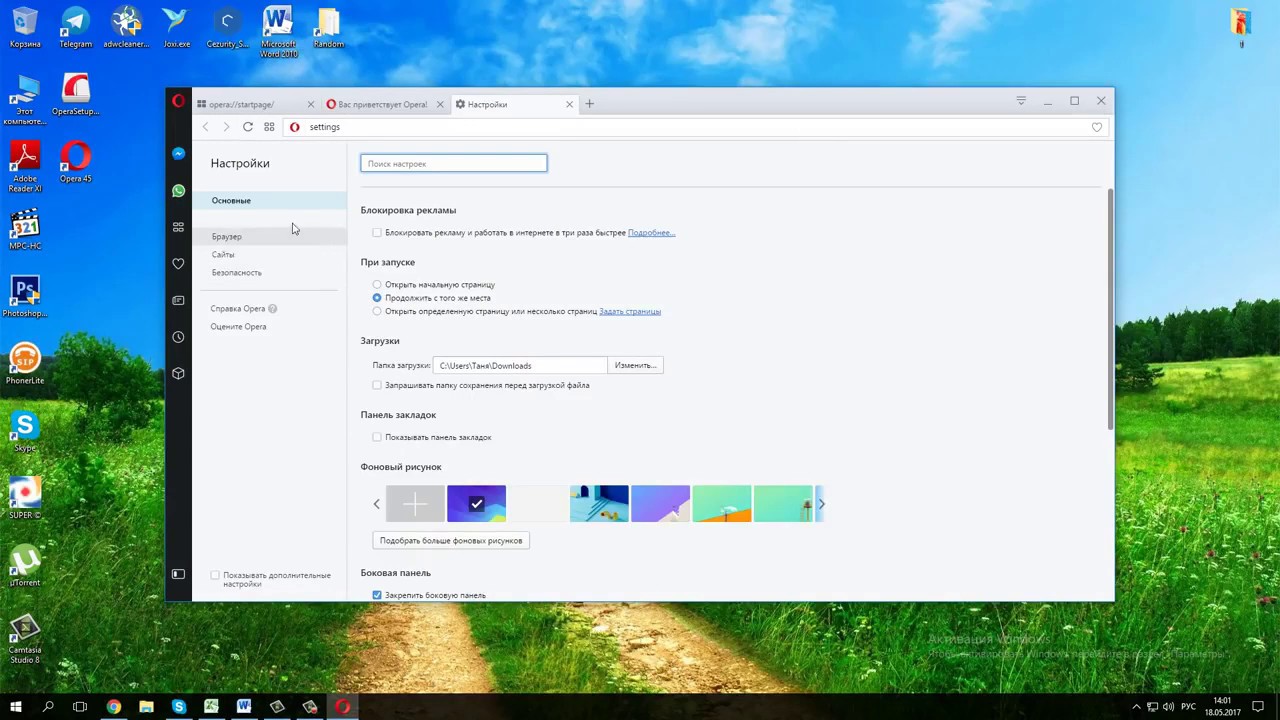The width and height of the screenshot is (1280, 720).
Task: Switch to Вас приветствует Opera tab
Action: (x=382, y=104)
